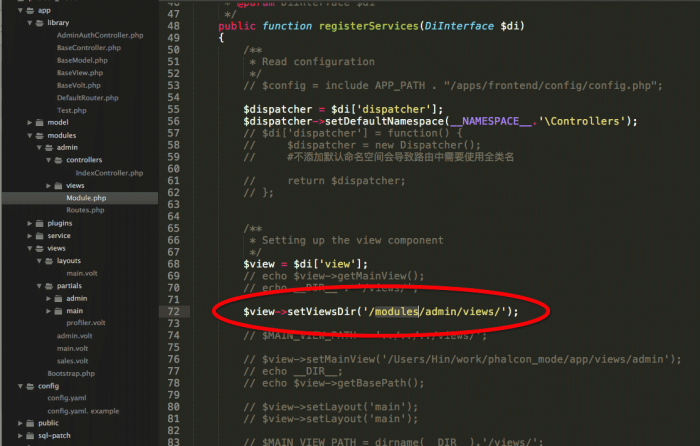The width and height of the screenshot is (700, 446).
Task: Expand the model folder arrow
Action: click(x=29, y=122)
